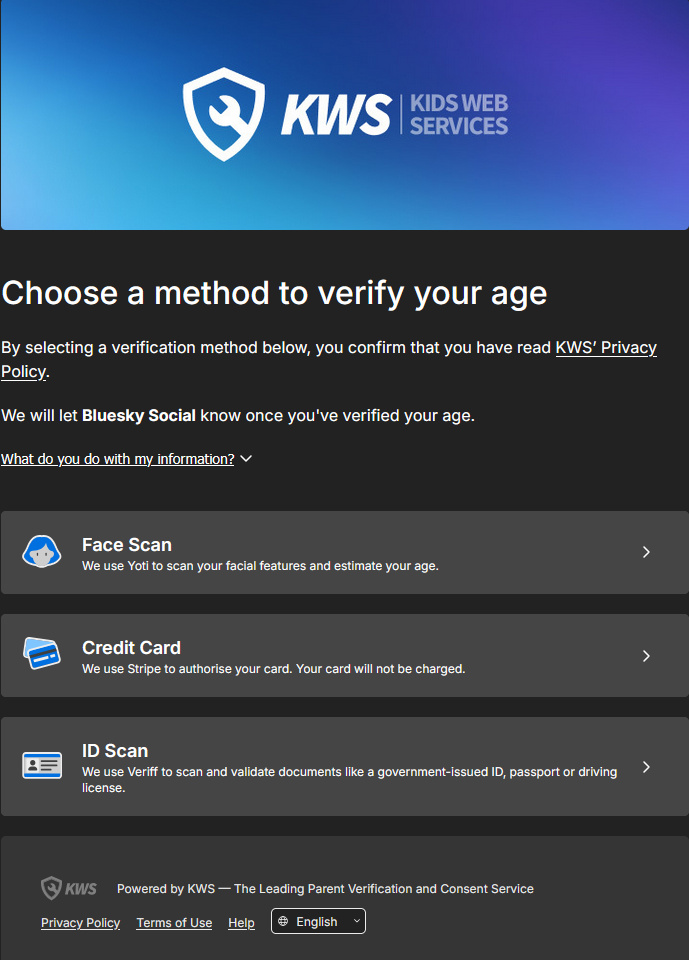Click the KIDS WEB SERVICES banner text
Image resolution: width=689 pixels, height=960 pixels.
point(459,115)
